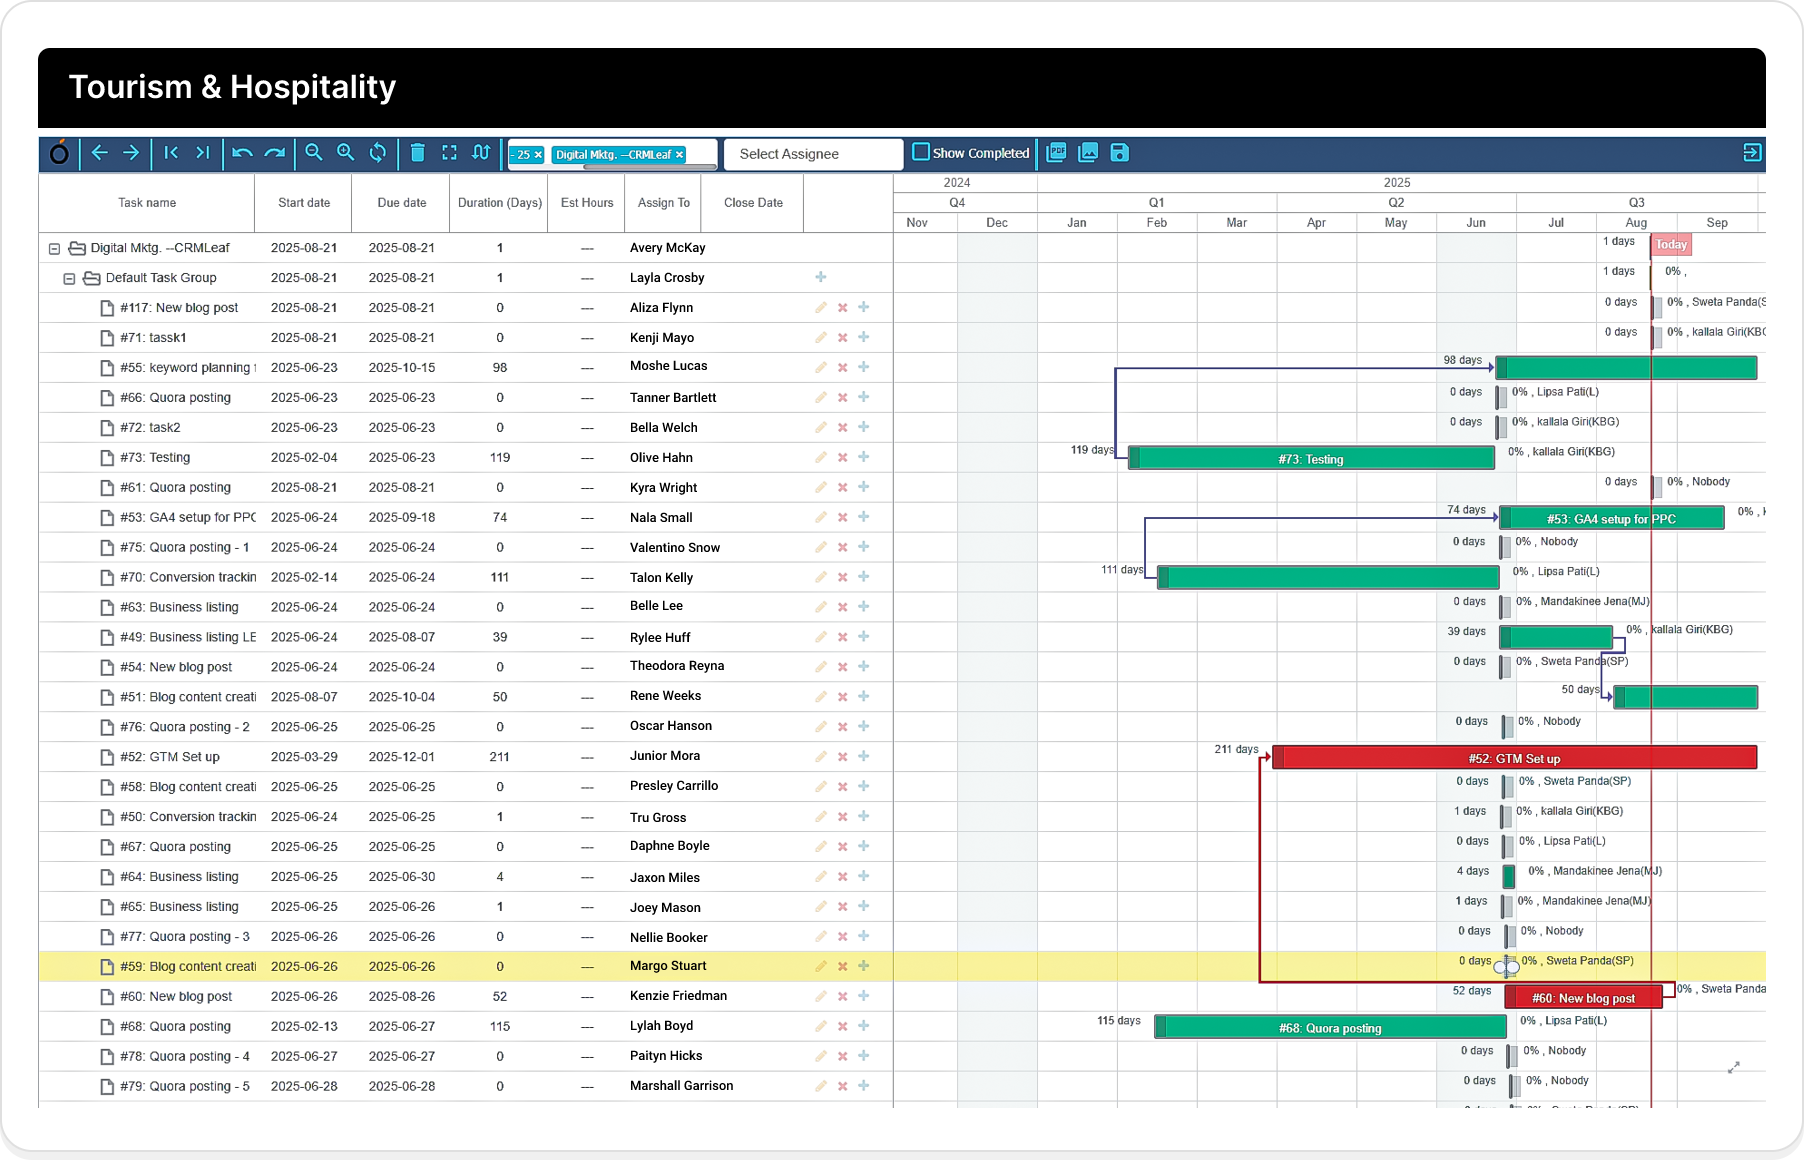Click the Duration (Days) column header

click(x=500, y=203)
